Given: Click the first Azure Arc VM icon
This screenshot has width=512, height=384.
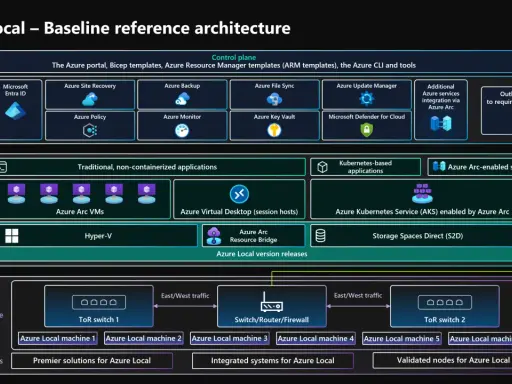Looking at the screenshot, I should 16,194.
